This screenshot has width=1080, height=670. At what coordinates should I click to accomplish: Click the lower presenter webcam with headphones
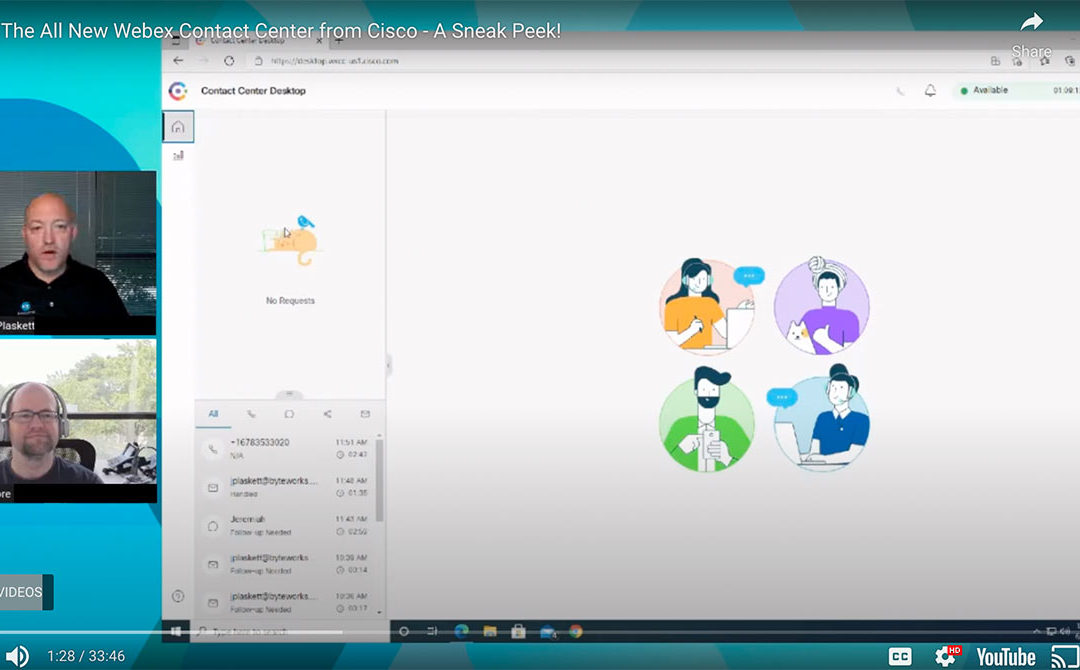click(78, 421)
